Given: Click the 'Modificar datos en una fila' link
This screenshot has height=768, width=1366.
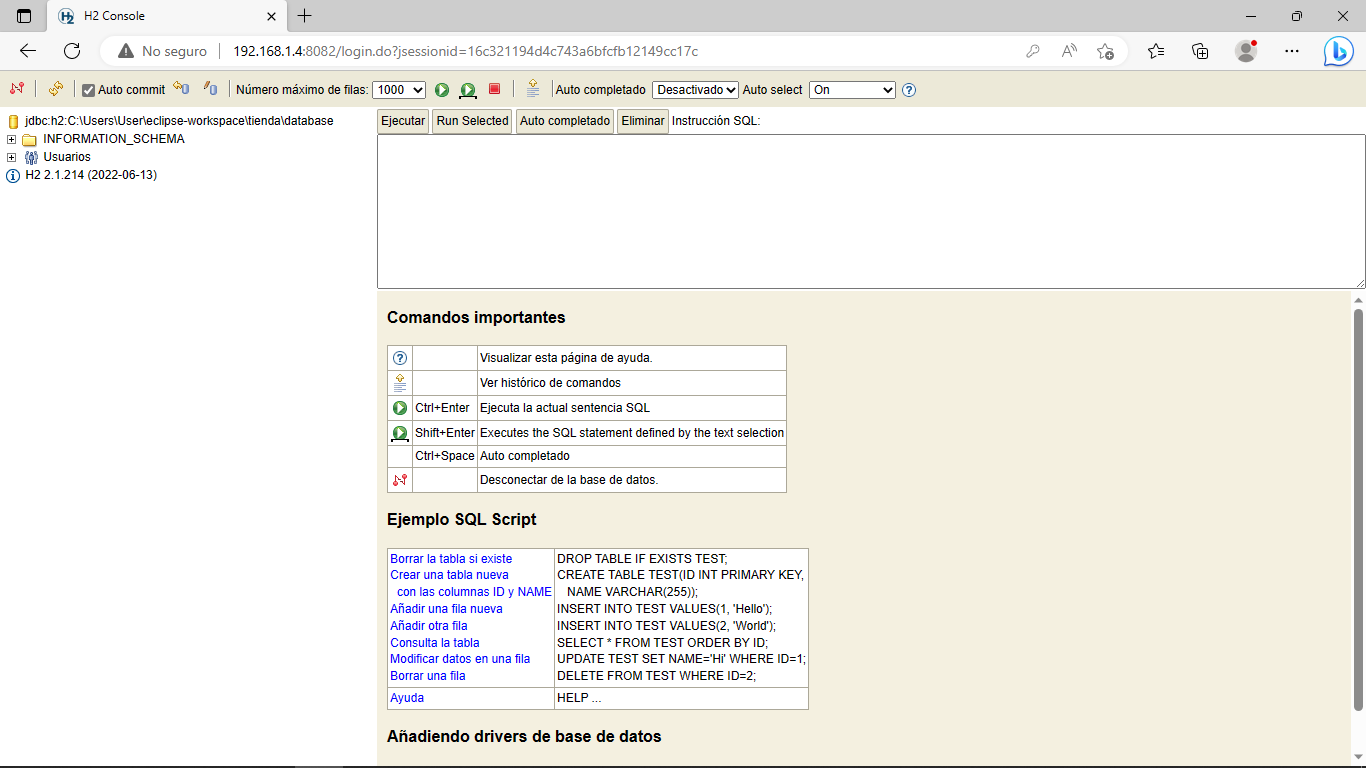Looking at the screenshot, I should tap(460, 659).
